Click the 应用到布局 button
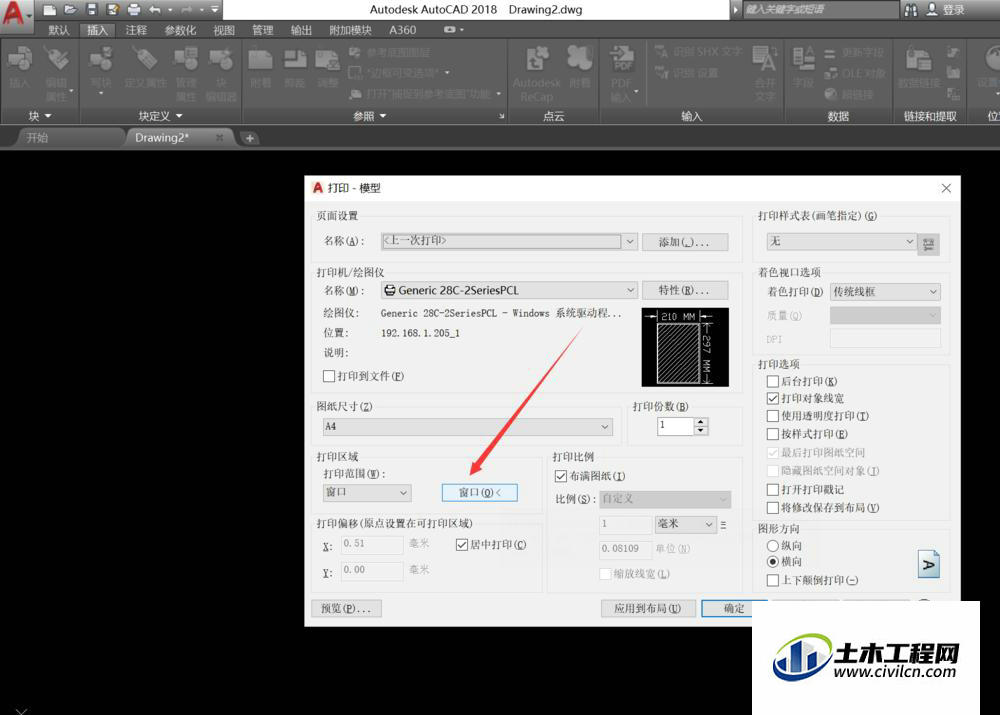1000x715 pixels. tap(647, 608)
